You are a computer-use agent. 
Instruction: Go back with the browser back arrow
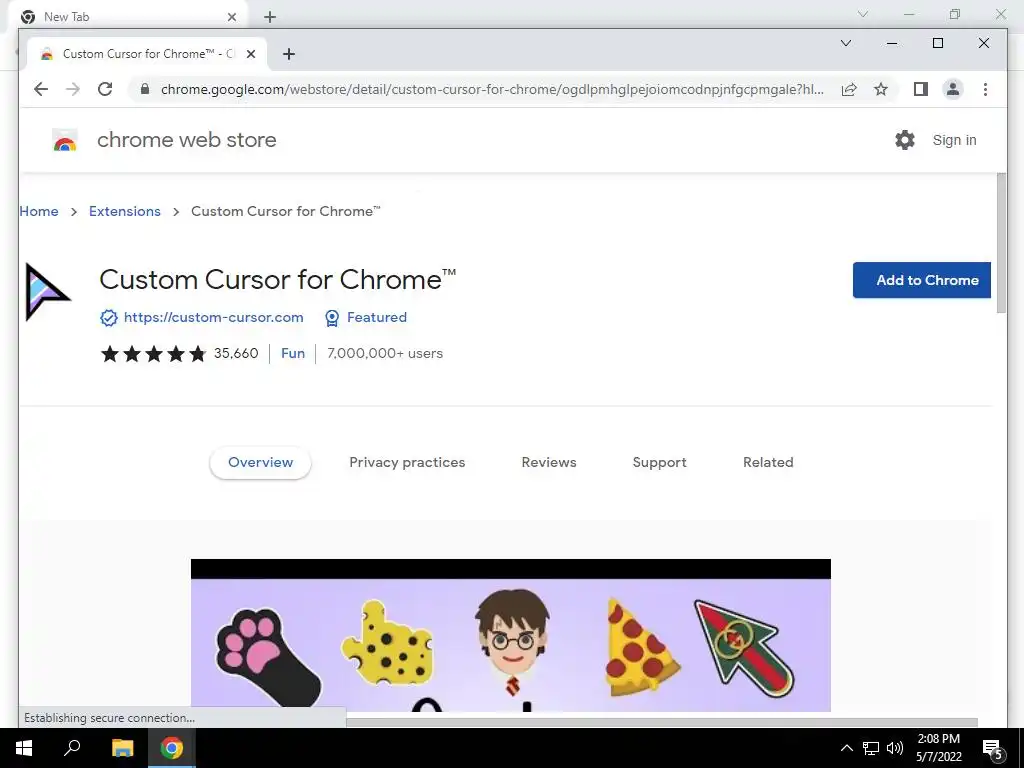(40, 89)
